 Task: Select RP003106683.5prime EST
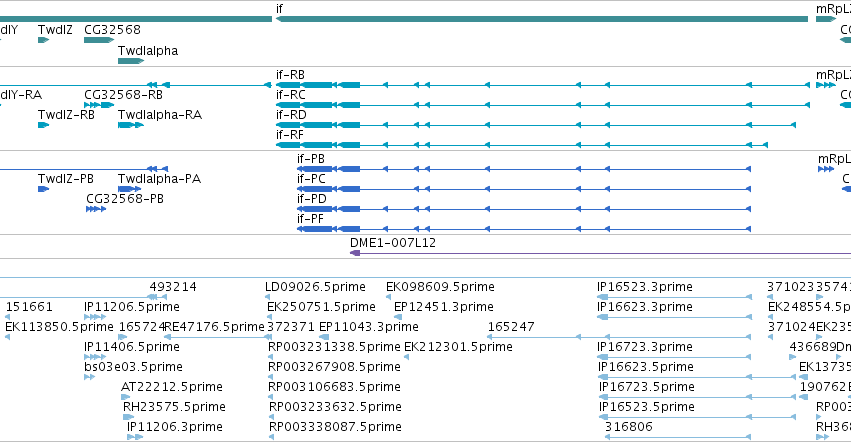(334, 388)
